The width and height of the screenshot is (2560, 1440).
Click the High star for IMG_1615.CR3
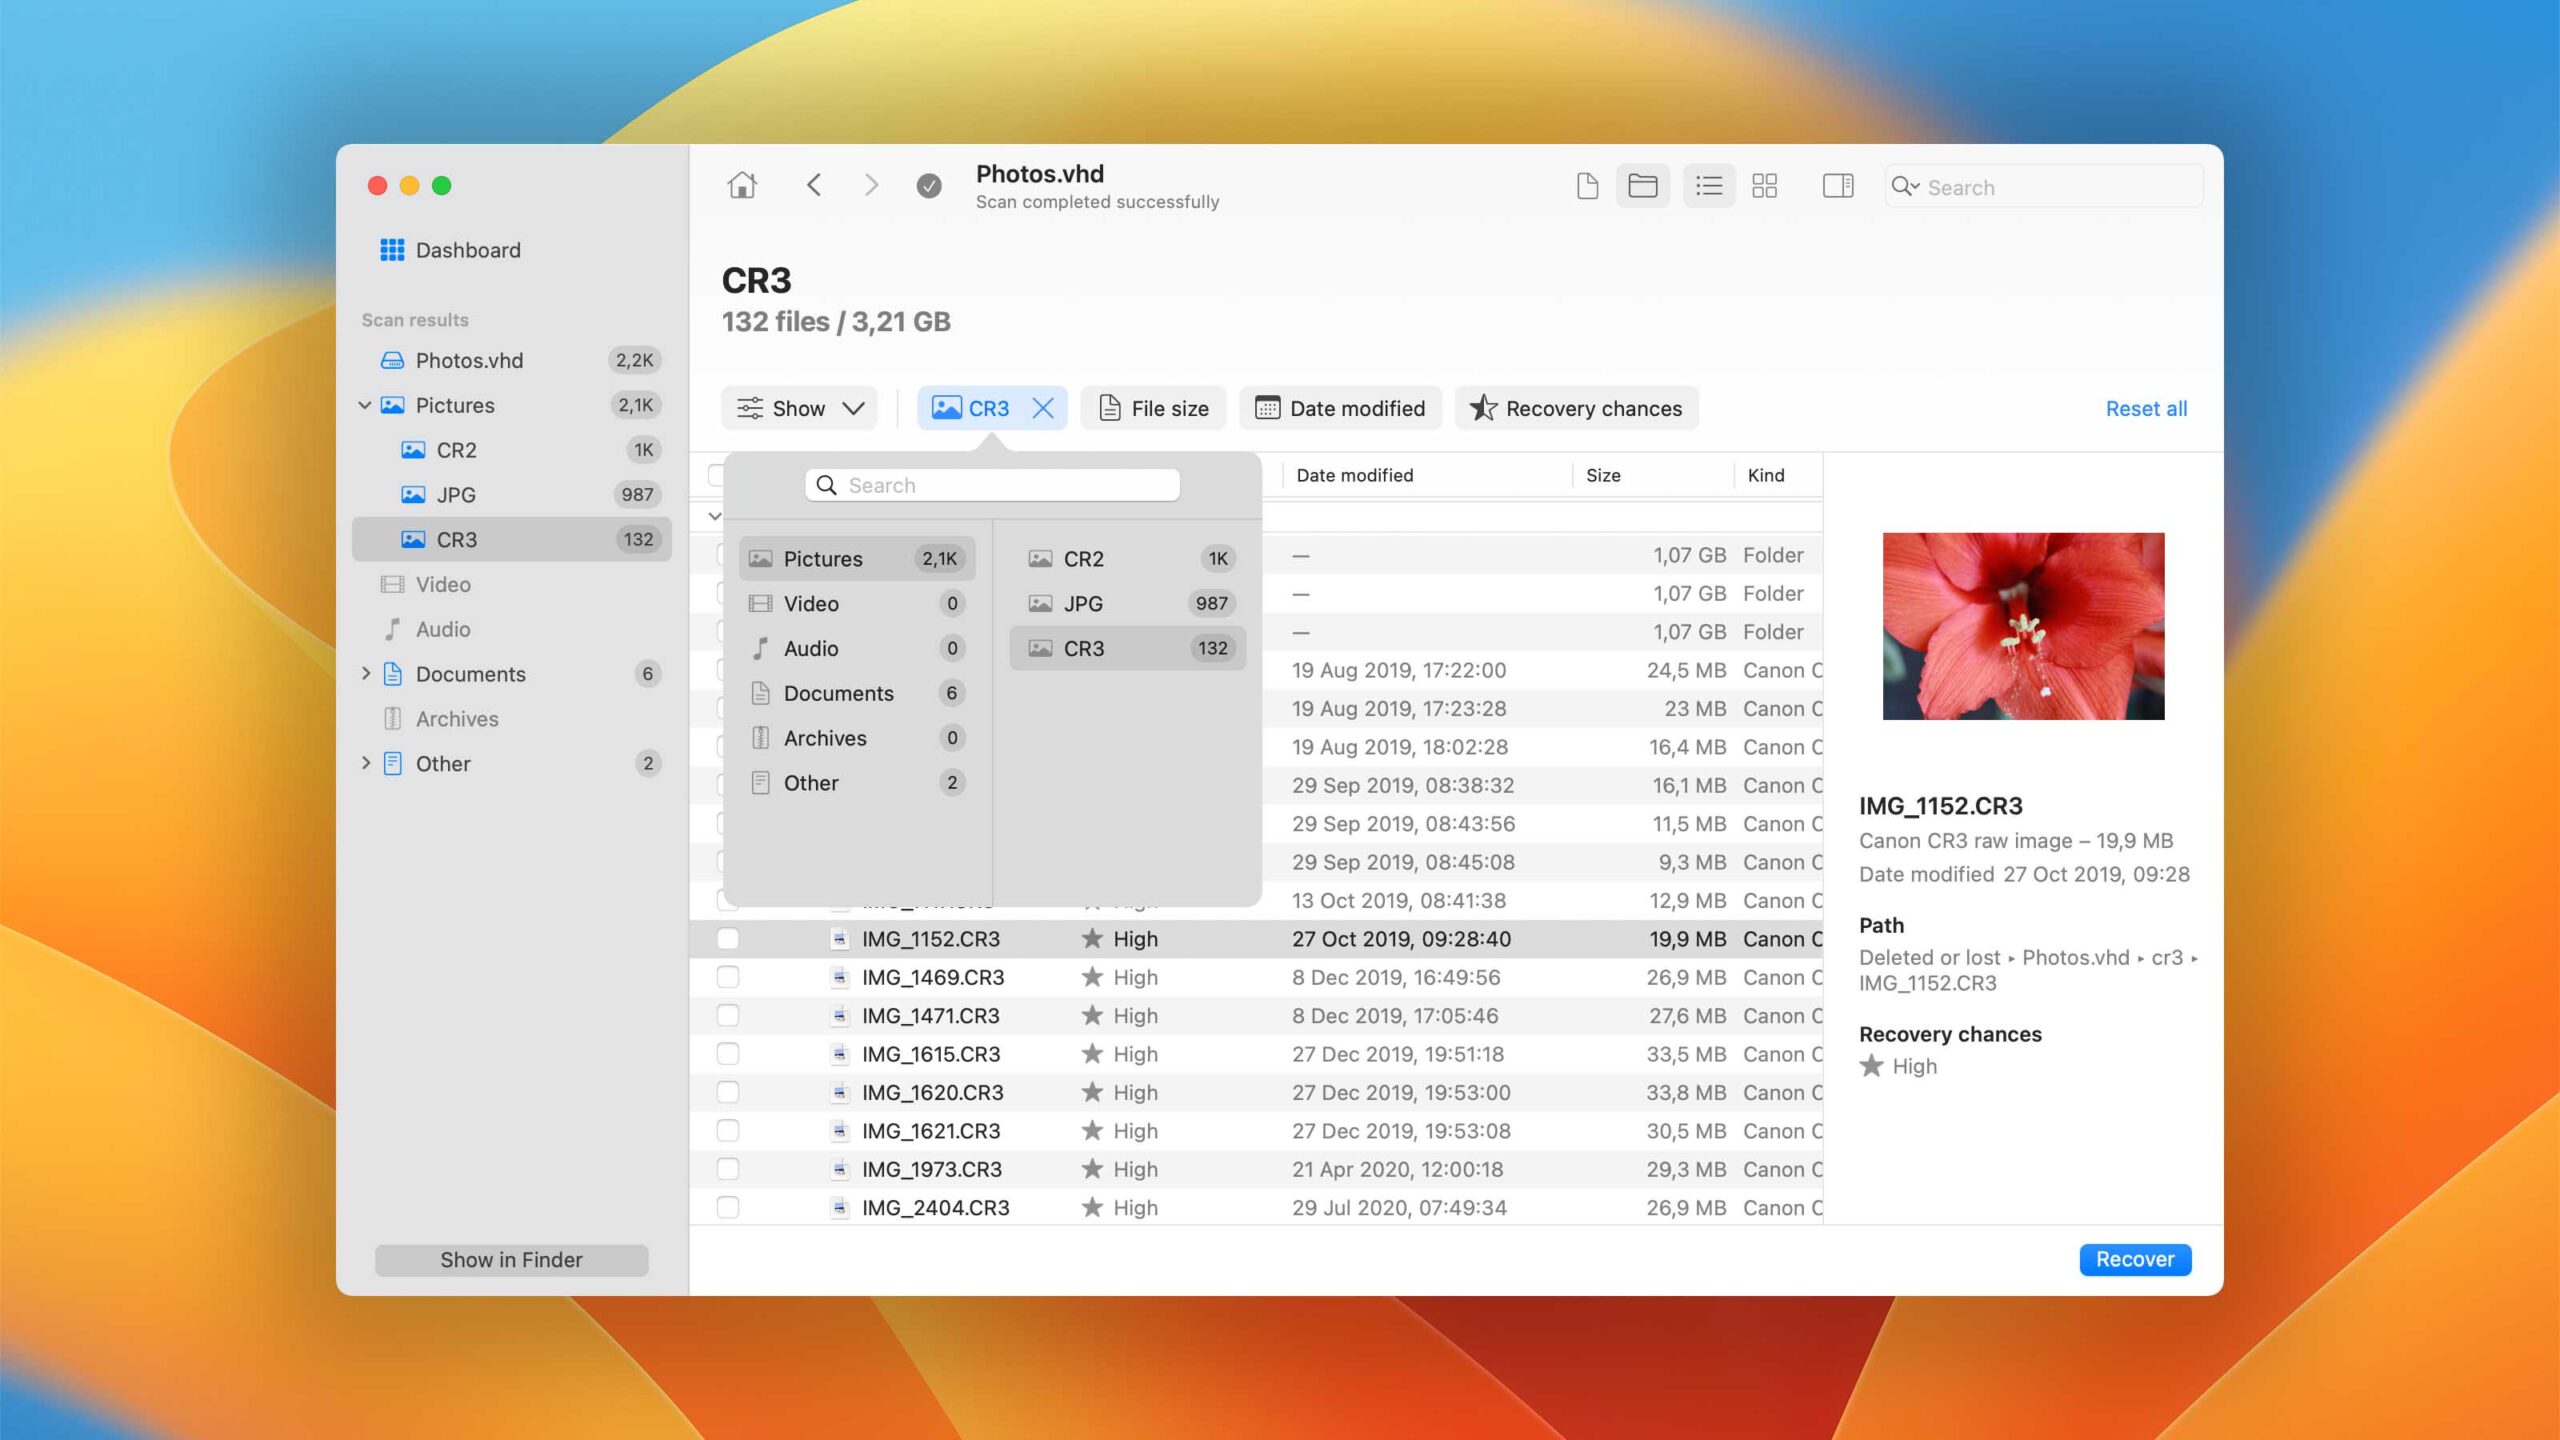click(x=1092, y=1054)
